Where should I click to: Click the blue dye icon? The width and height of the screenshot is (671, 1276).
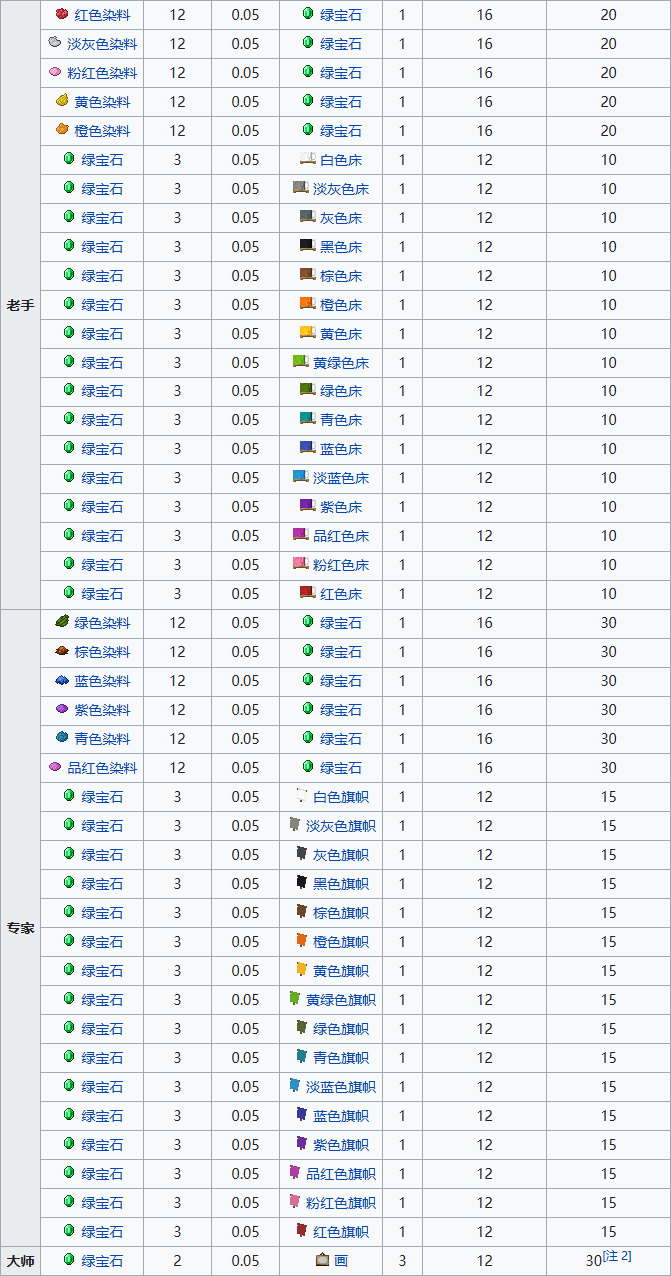click(61, 681)
